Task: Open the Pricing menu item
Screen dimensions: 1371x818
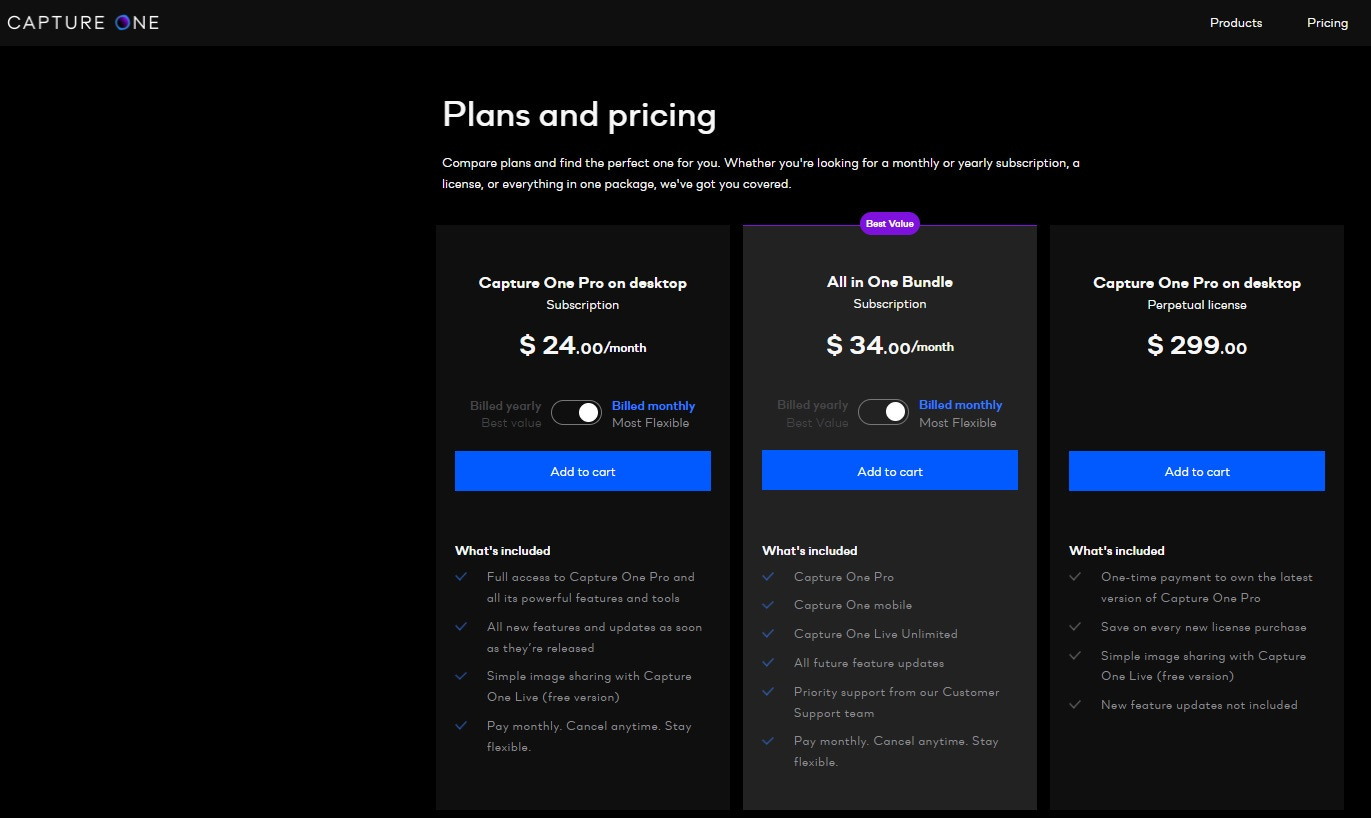Action: [x=1327, y=23]
